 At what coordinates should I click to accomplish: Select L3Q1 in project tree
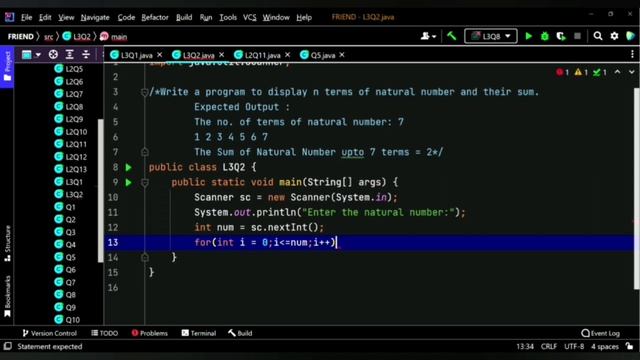click(69, 182)
